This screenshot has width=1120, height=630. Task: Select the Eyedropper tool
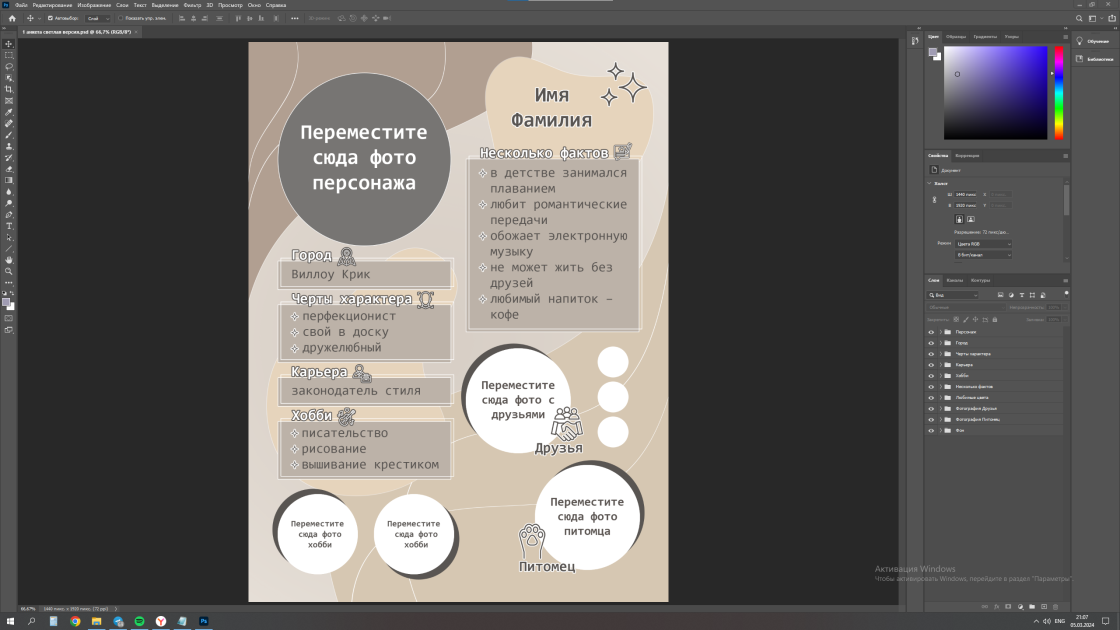pyautogui.click(x=9, y=112)
